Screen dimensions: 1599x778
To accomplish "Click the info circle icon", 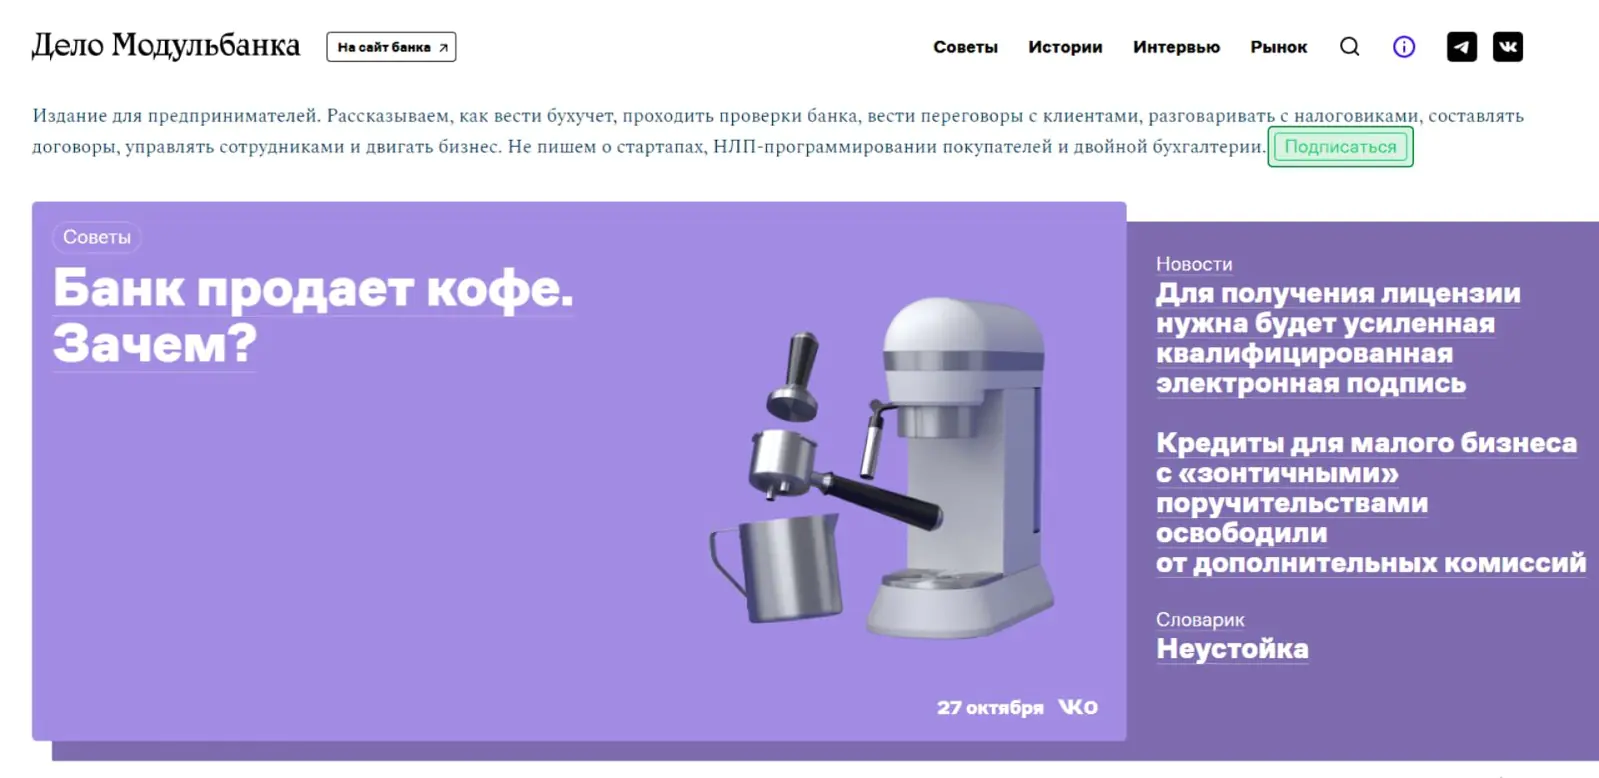I will click(1404, 47).
